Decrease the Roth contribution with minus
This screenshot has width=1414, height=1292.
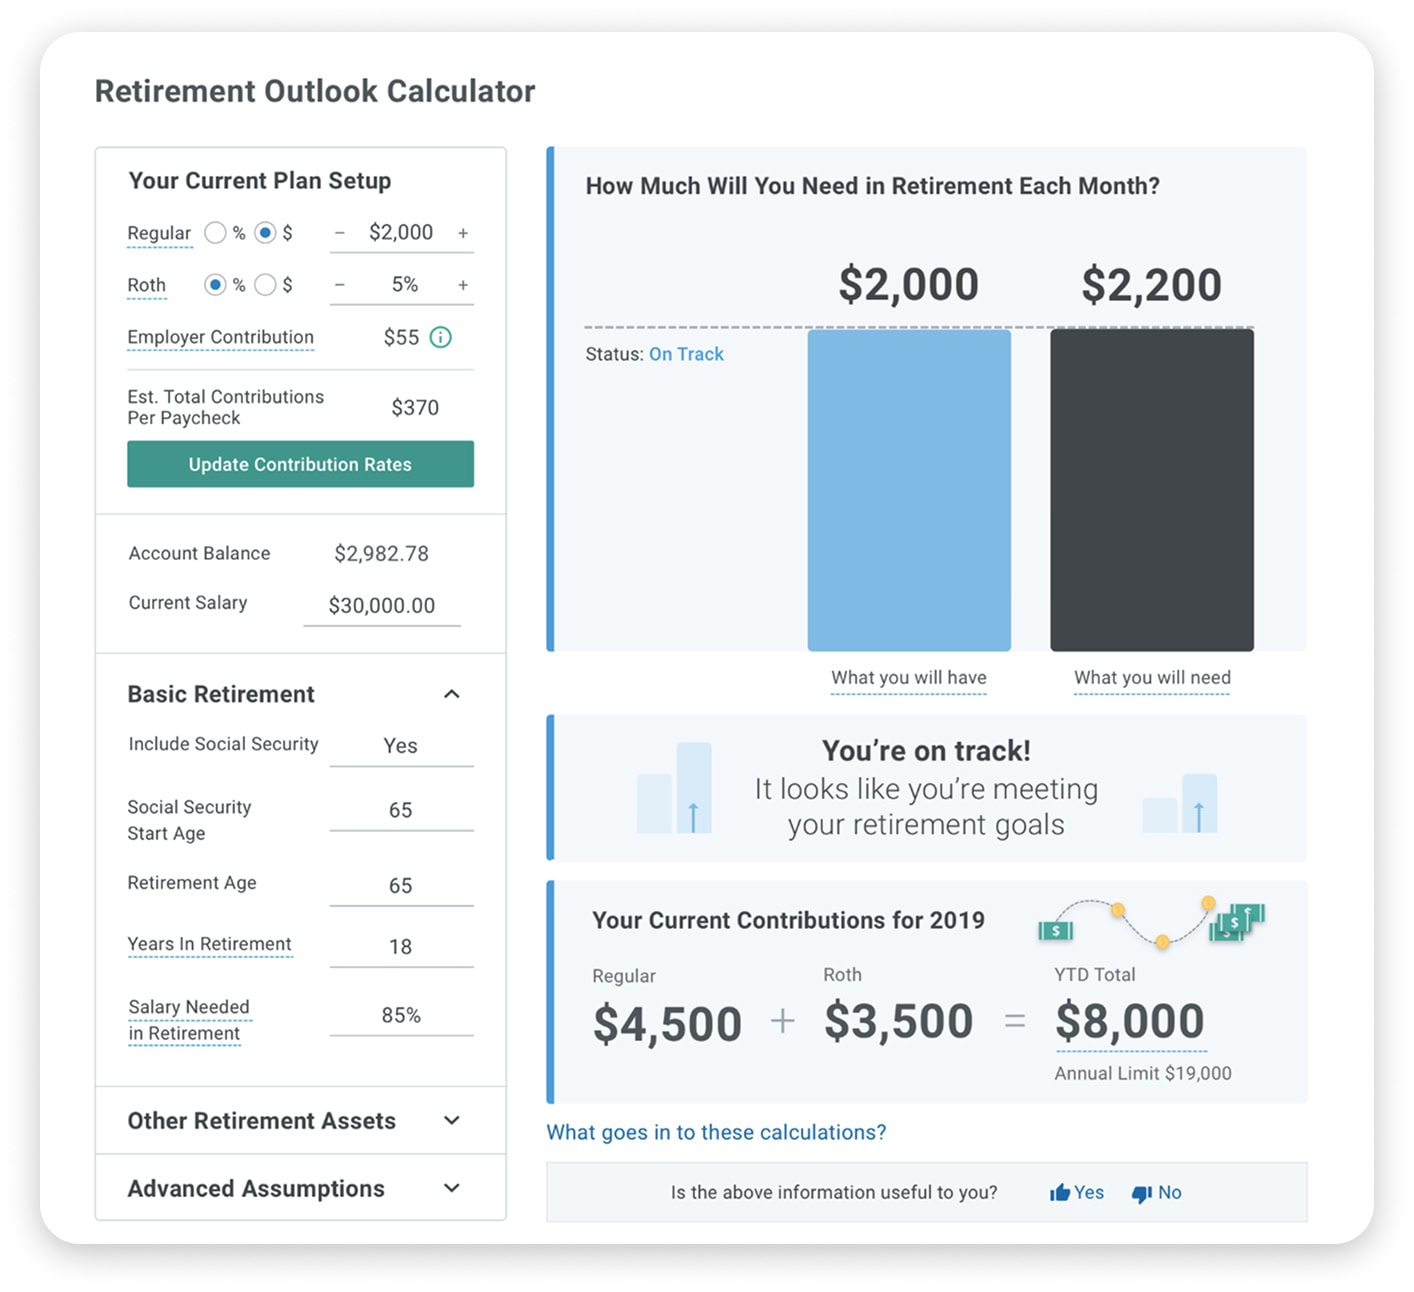click(340, 285)
